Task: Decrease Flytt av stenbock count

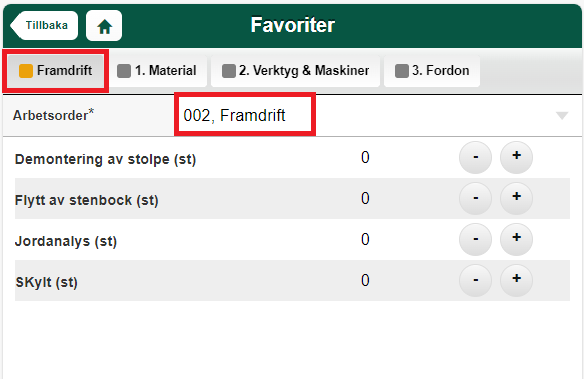Action: (475, 198)
